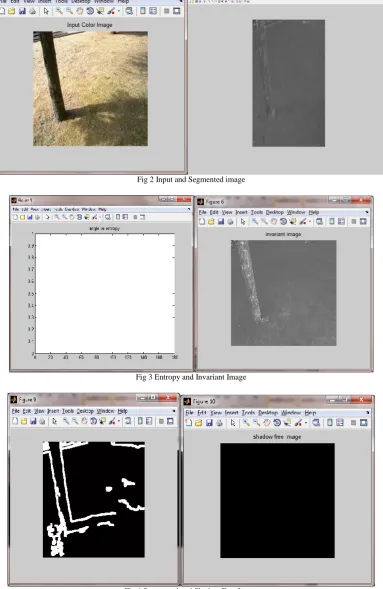Image resolution: width=383 pixels, height=589 pixels.
Task: Activate Zoom Out tool in Figure 10
Action: click(x=256, y=423)
